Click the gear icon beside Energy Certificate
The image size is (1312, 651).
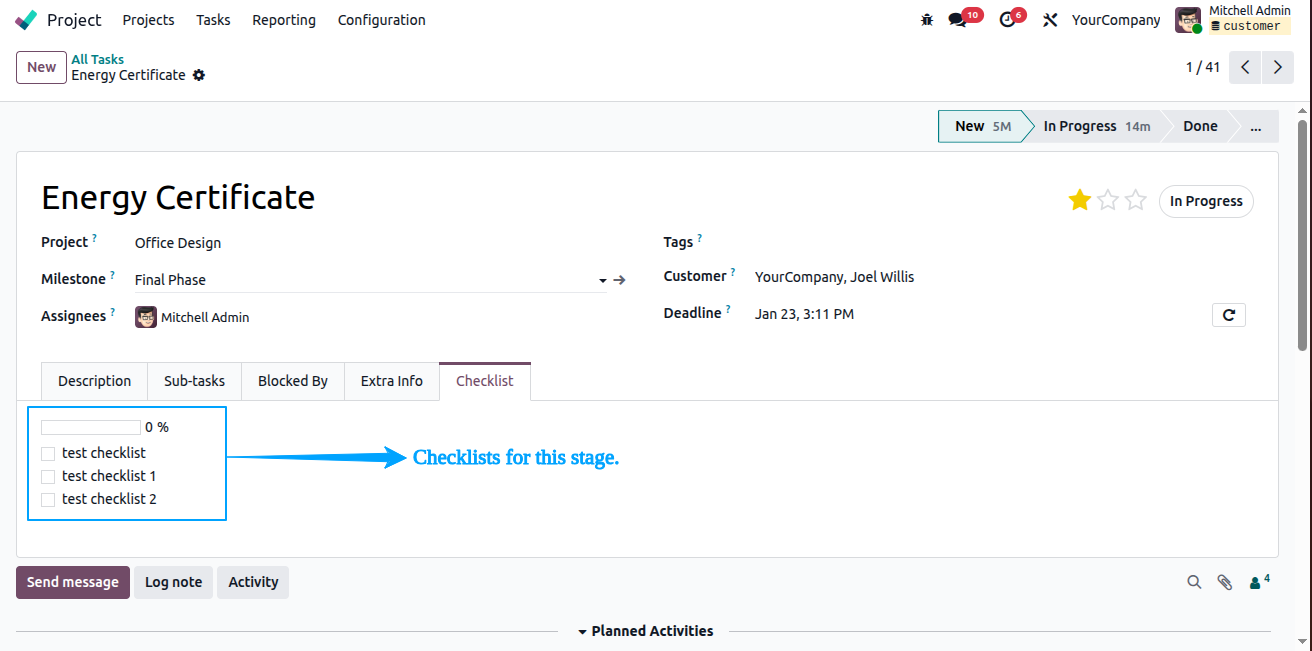click(199, 75)
